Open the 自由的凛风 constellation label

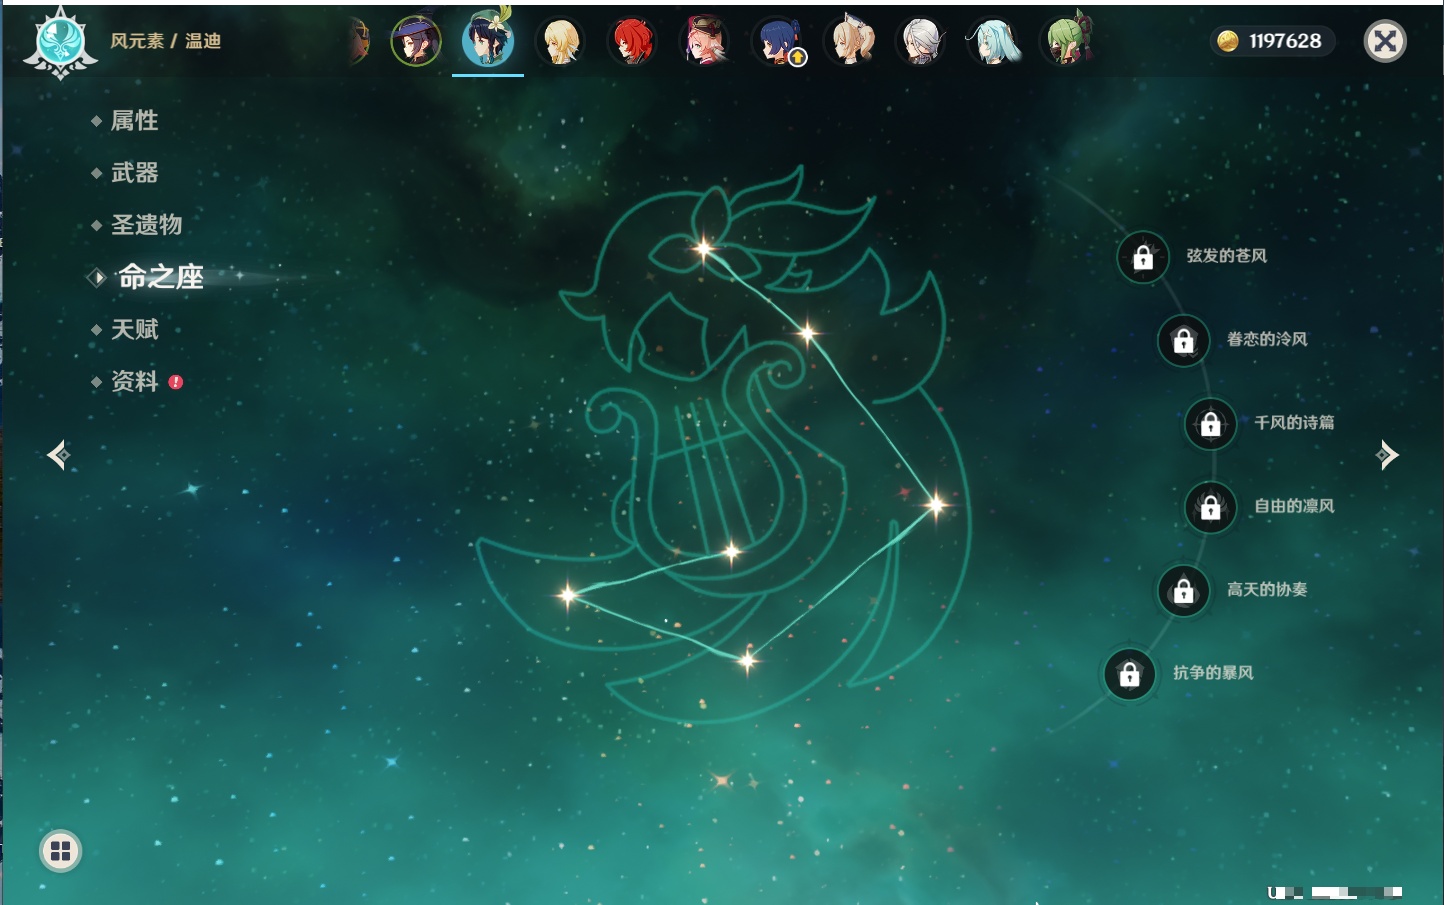coord(1294,506)
